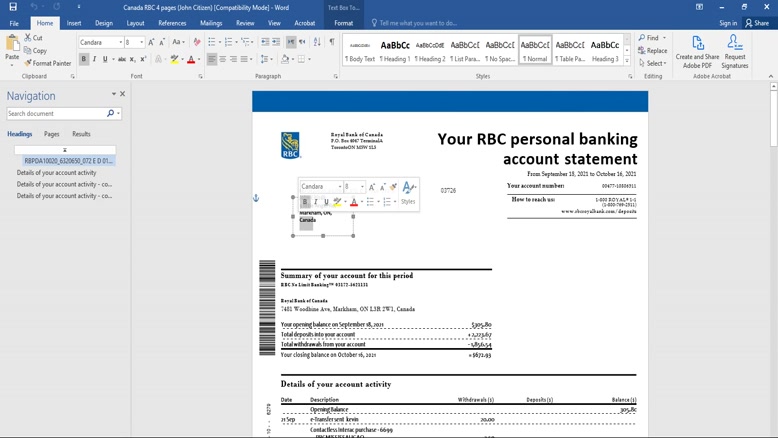The width and height of the screenshot is (778, 438).
Task: Click Create and Share Adobe PDF
Action: coord(697,51)
